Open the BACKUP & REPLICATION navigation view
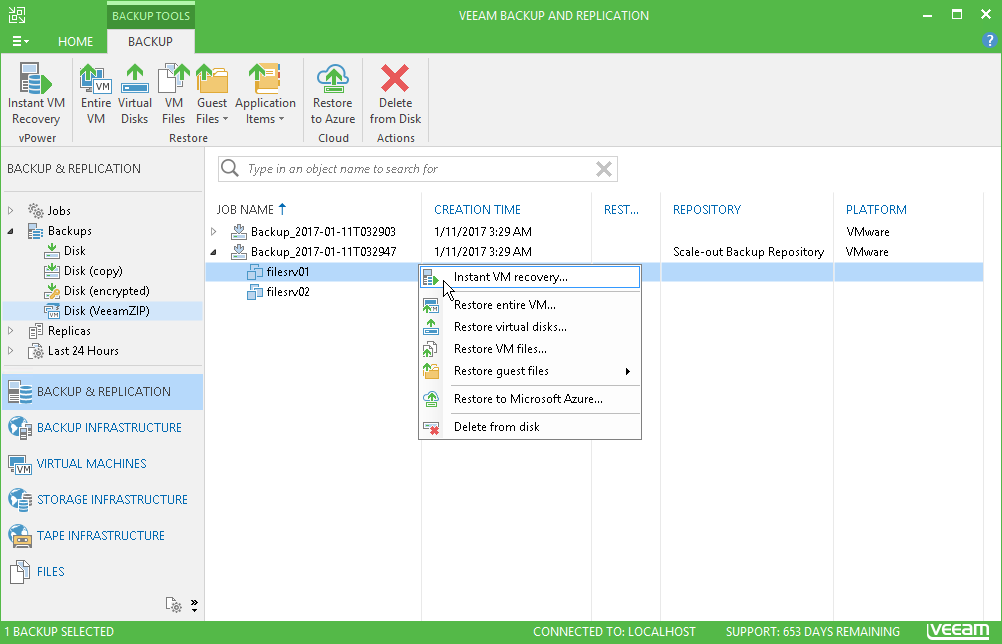This screenshot has width=1002, height=644. (x=103, y=392)
